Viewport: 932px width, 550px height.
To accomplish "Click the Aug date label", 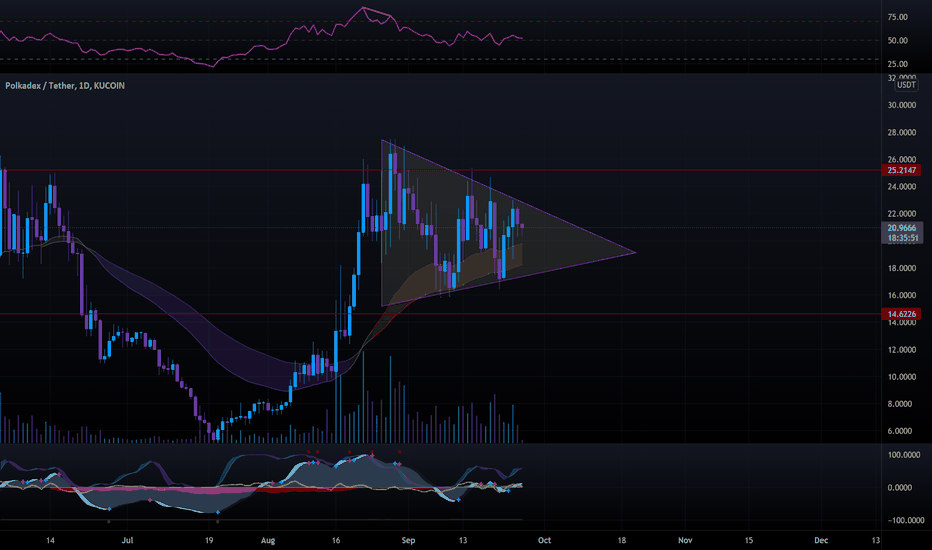I will coord(268,540).
